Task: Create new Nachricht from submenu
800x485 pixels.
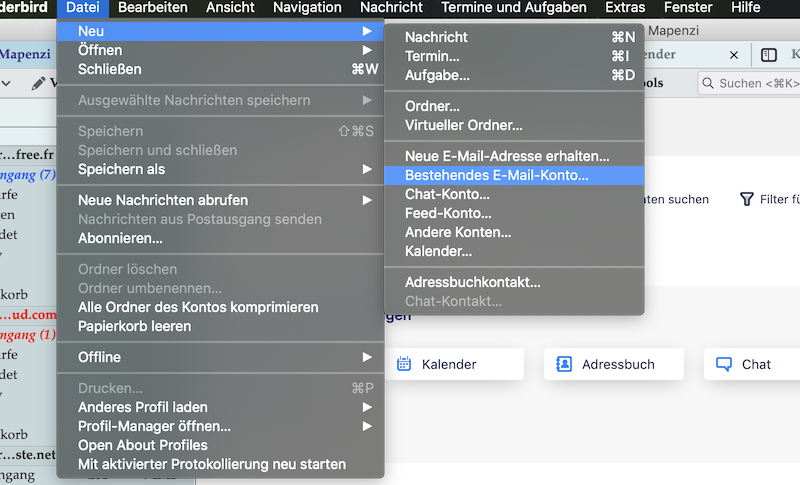Action: (x=514, y=37)
